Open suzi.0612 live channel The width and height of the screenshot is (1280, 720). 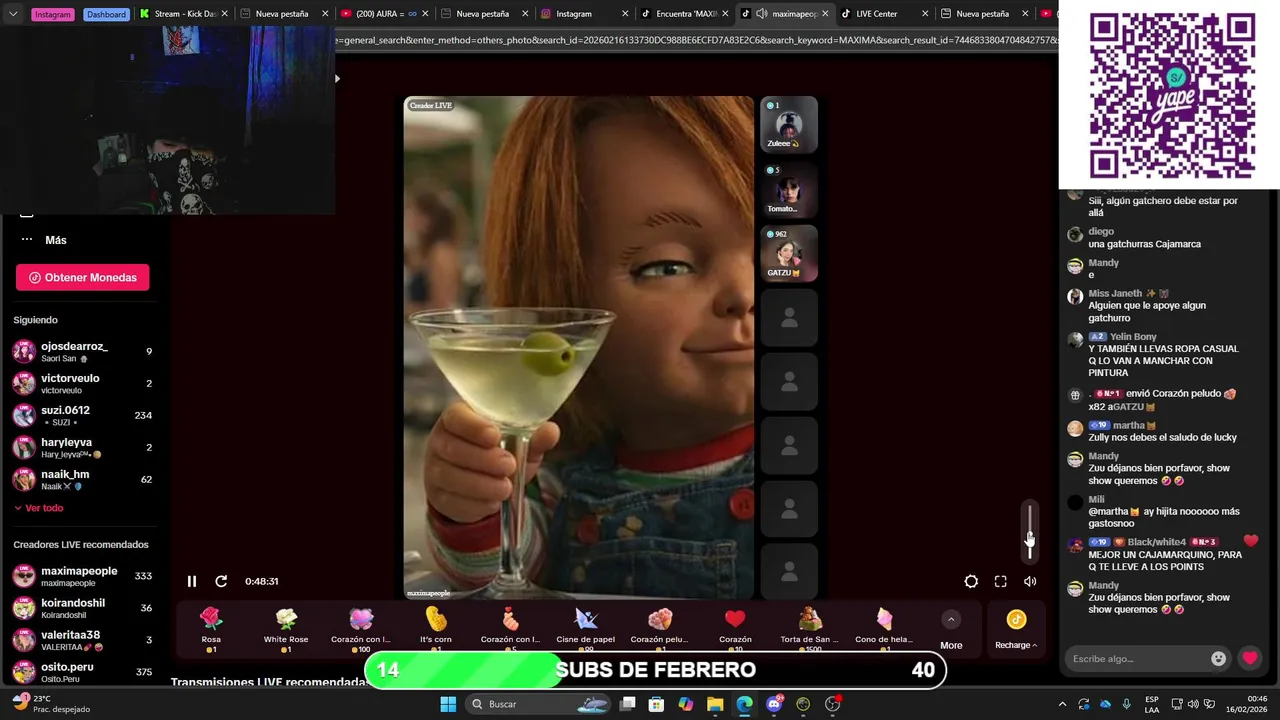click(x=82, y=415)
